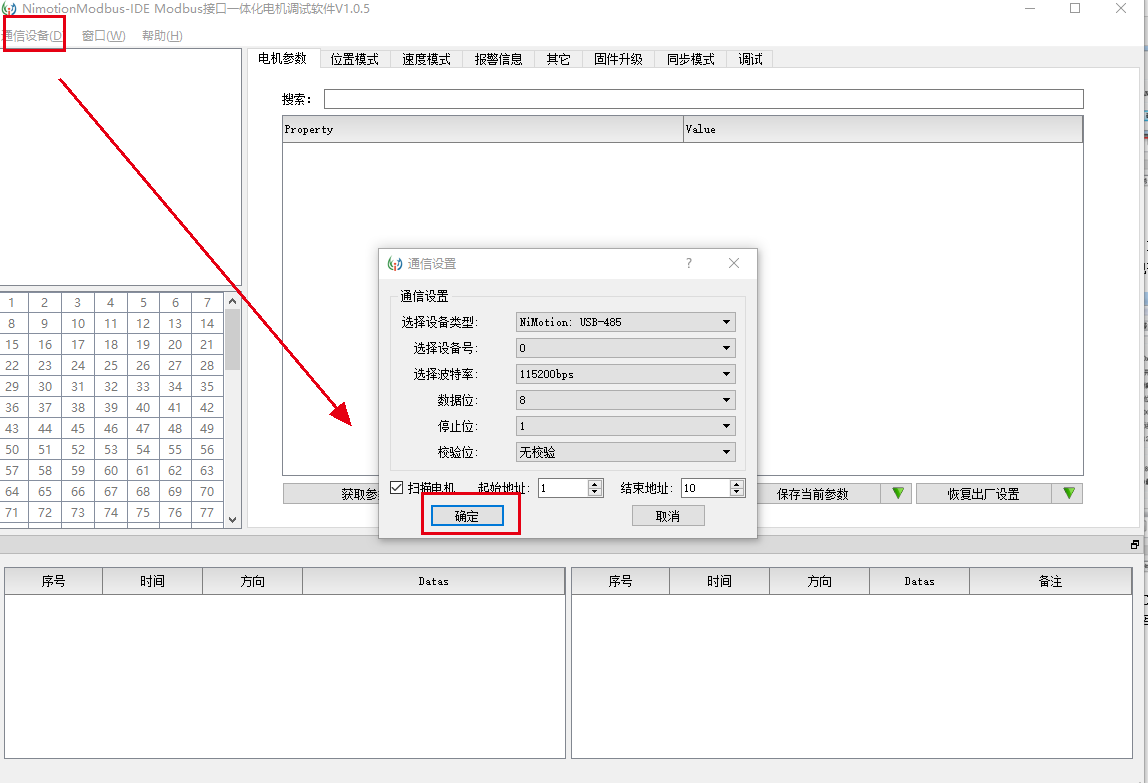Expand the 选择波特率 dropdown showing 115200bps
Viewport: 1148px width, 783px height.
point(626,374)
